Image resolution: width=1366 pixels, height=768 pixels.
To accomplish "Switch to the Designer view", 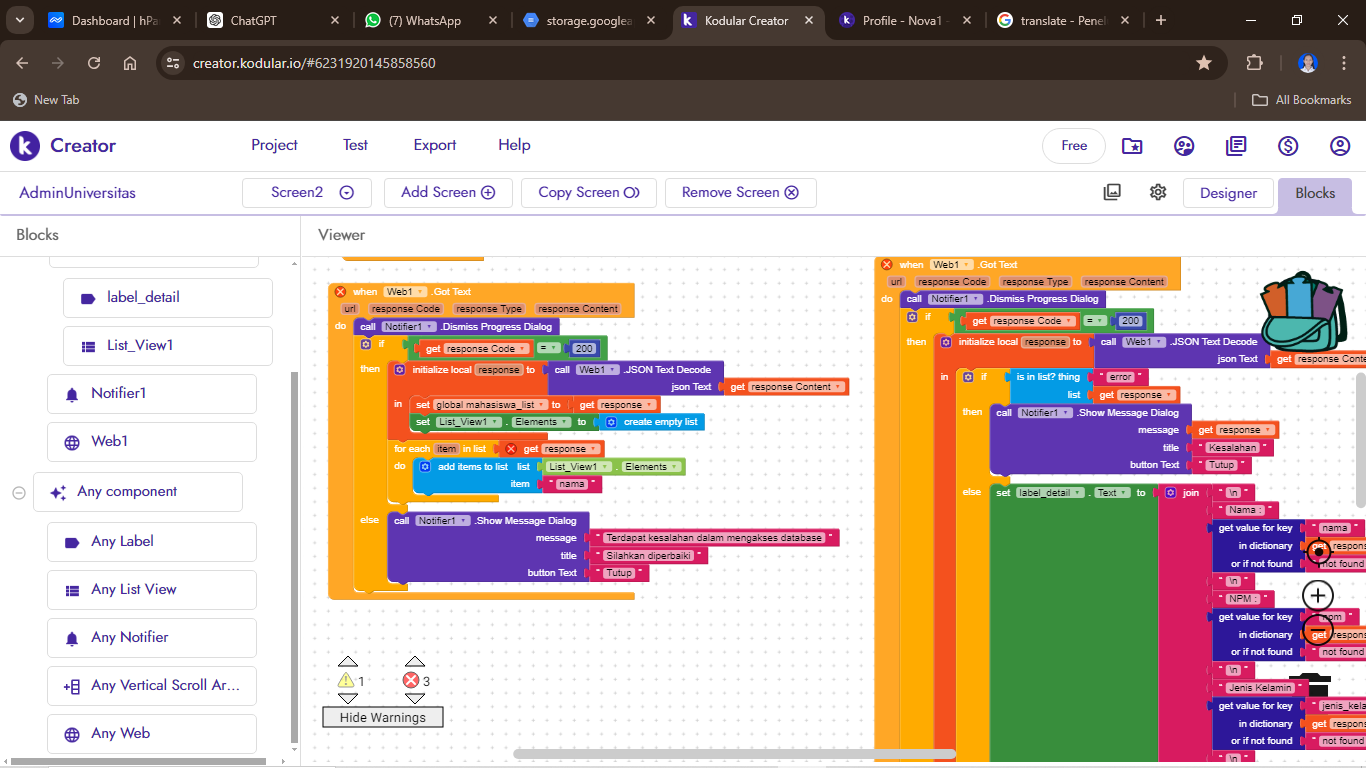I will pos(1228,193).
